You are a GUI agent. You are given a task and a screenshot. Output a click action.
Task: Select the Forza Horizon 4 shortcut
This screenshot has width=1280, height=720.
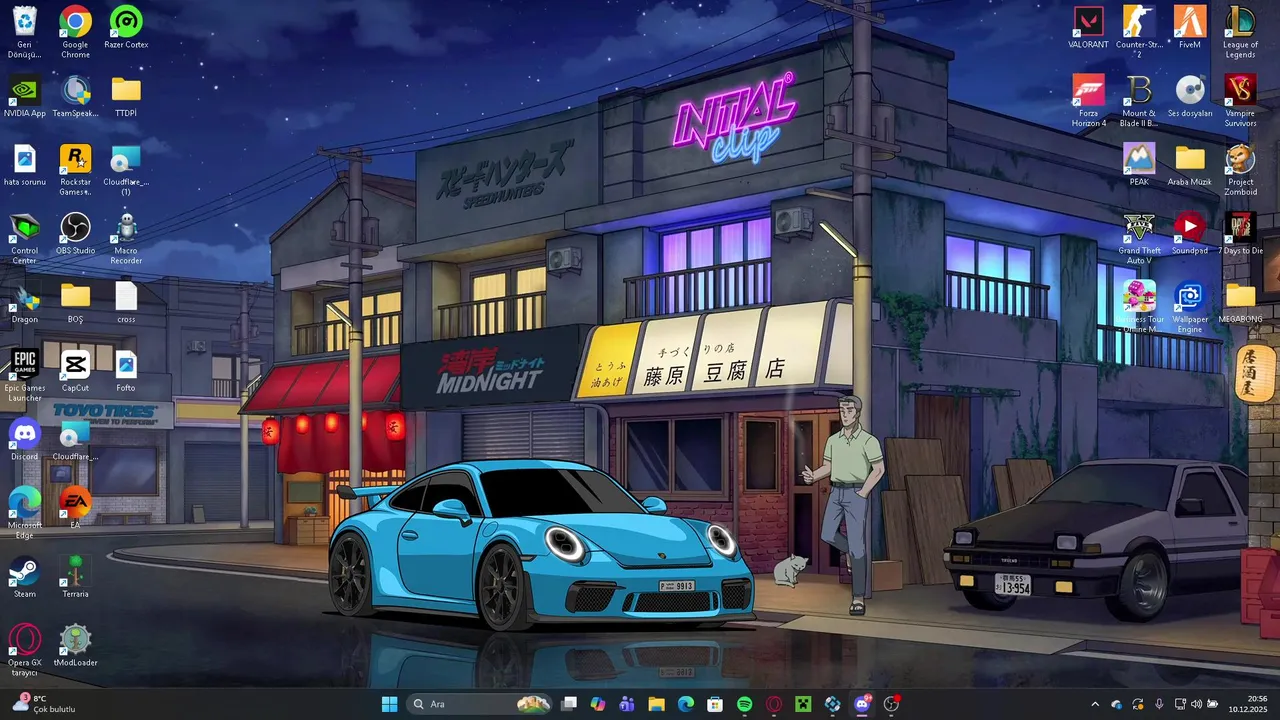1088,100
